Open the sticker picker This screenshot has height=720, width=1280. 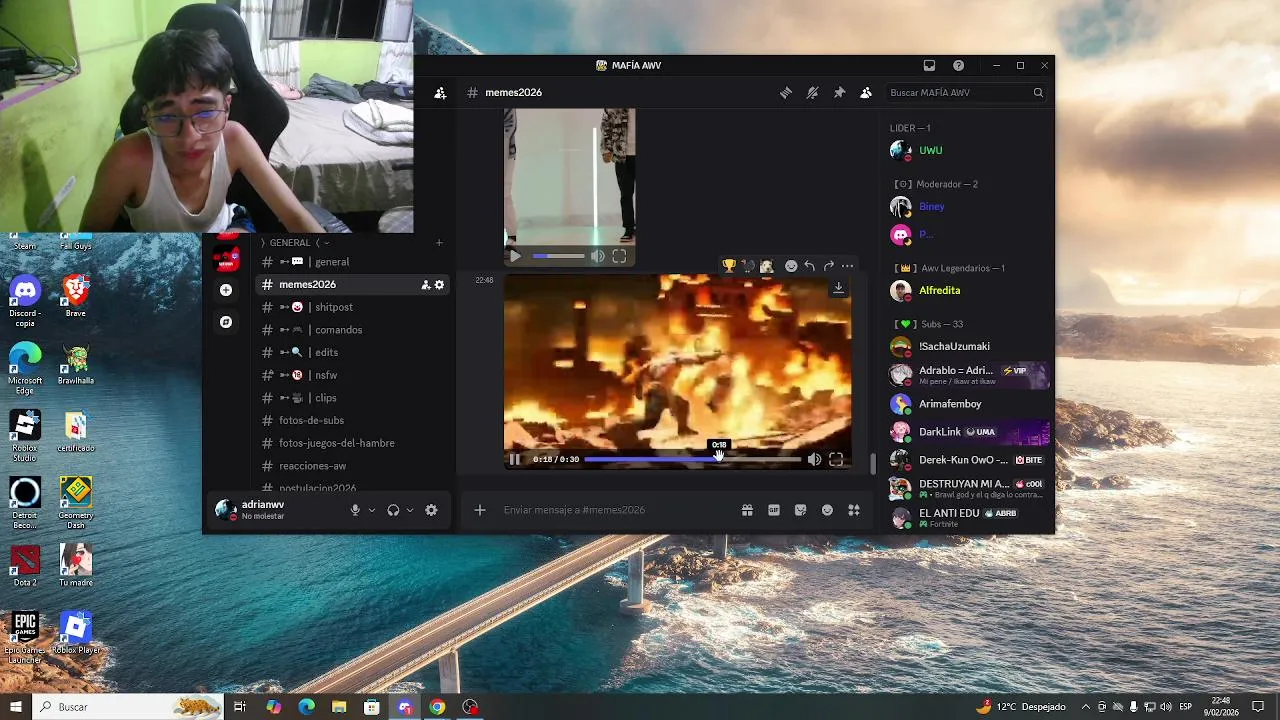point(800,510)
